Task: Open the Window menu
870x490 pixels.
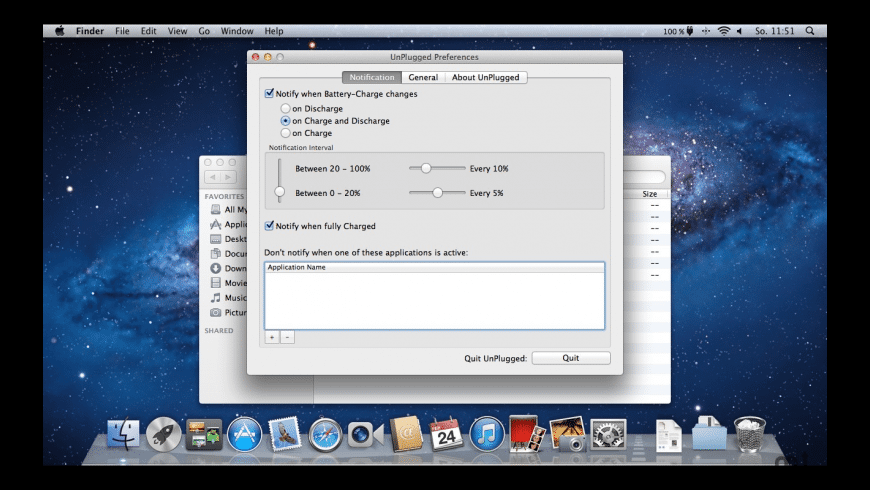Action: (x=237, y=31)
